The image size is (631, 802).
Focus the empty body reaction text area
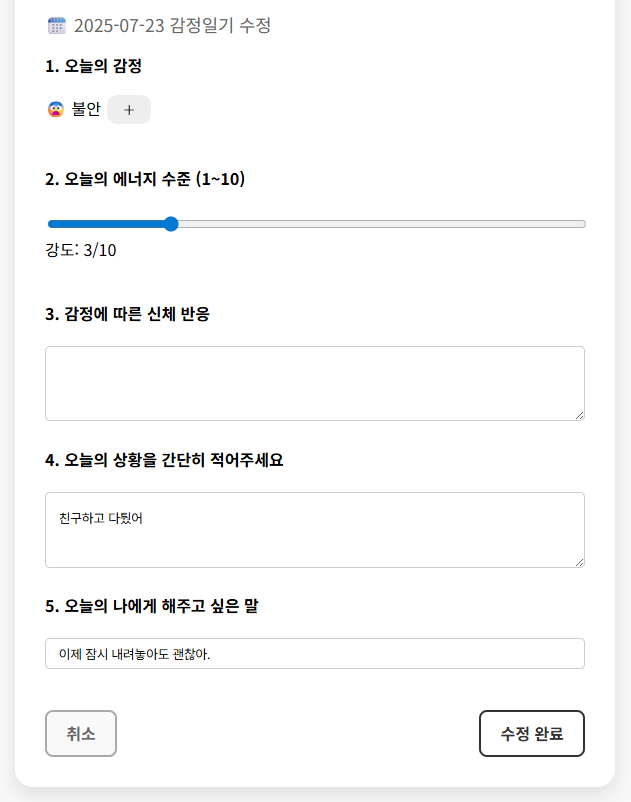tap(314, 383)
